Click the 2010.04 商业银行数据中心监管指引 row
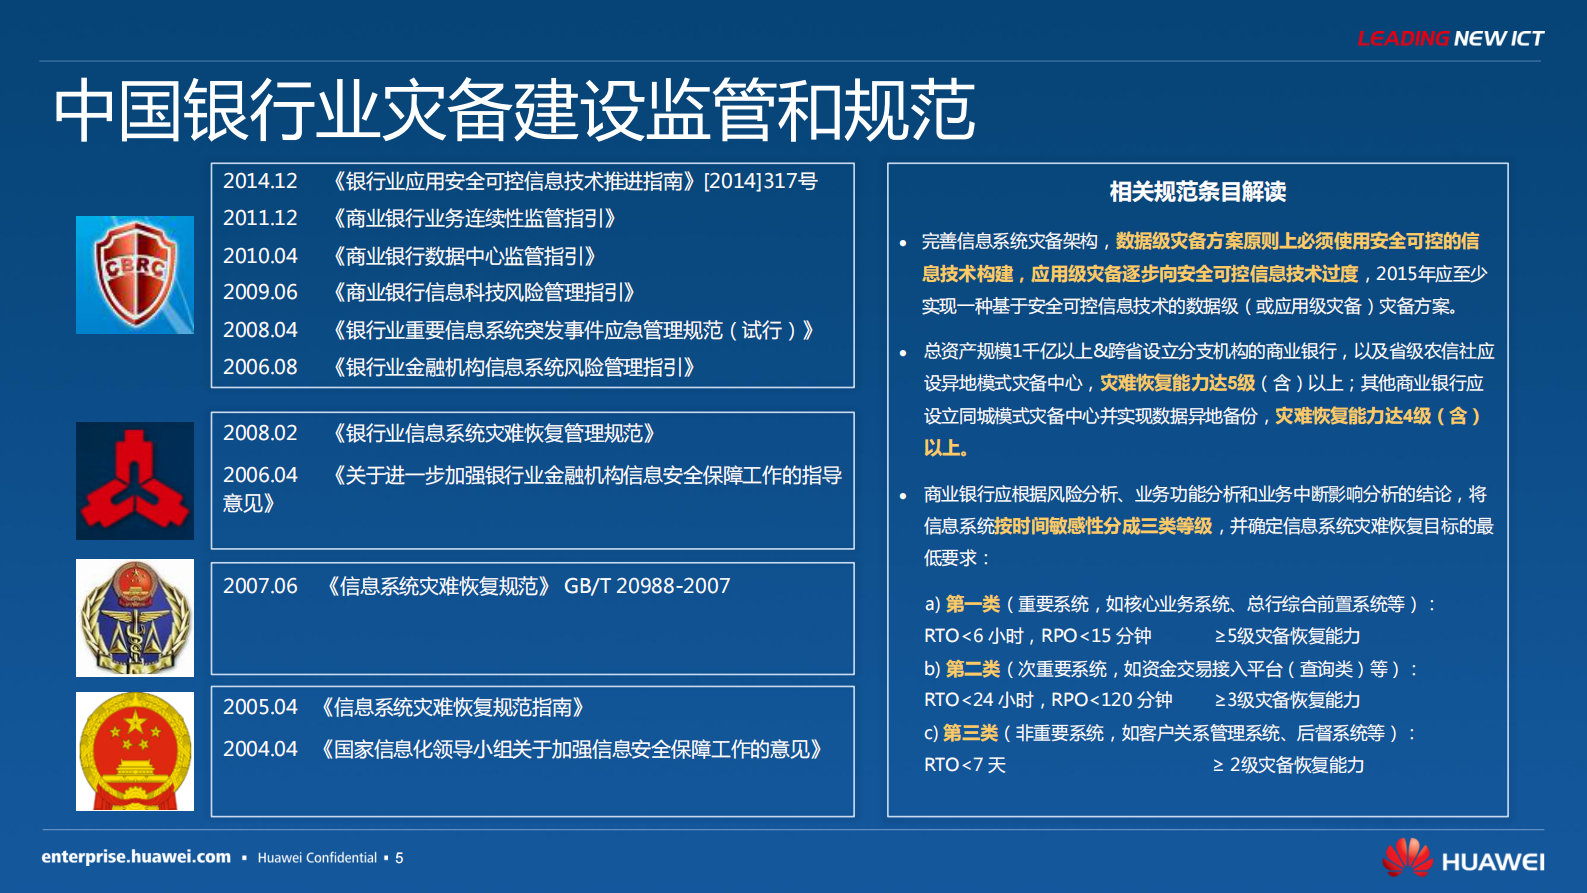 410,256
